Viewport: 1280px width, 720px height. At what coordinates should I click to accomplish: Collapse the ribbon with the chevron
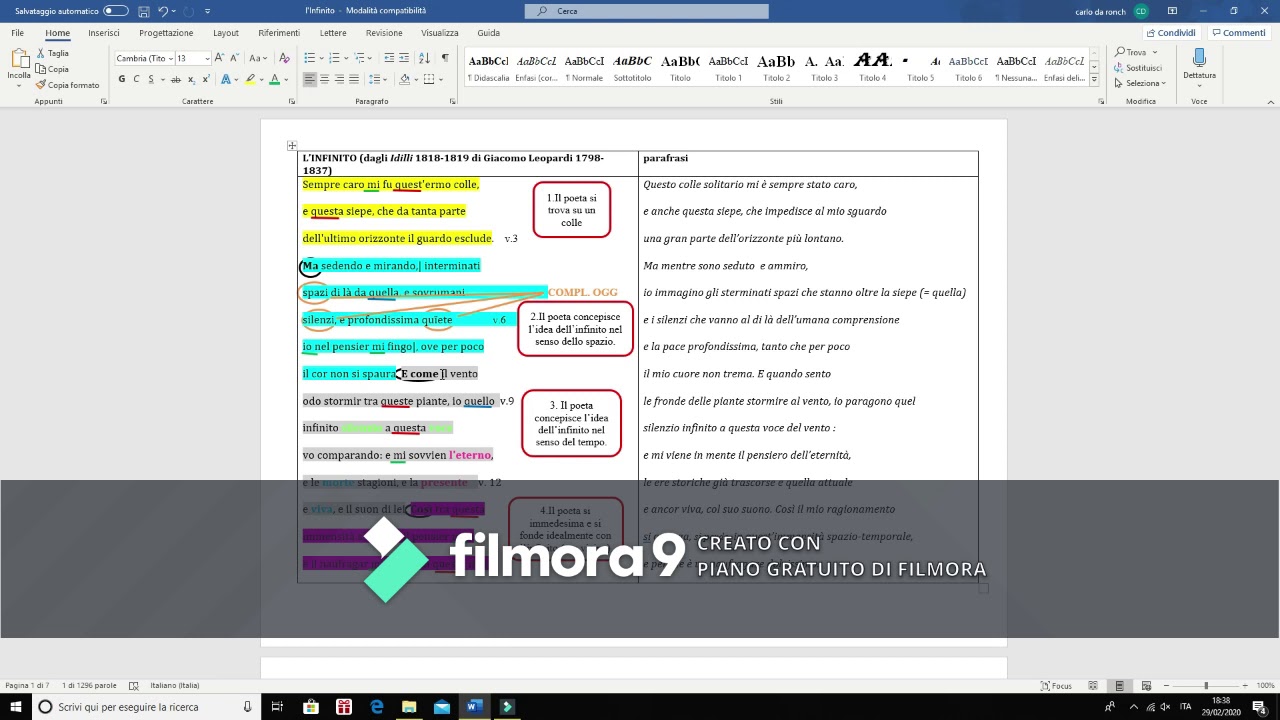1270,101
